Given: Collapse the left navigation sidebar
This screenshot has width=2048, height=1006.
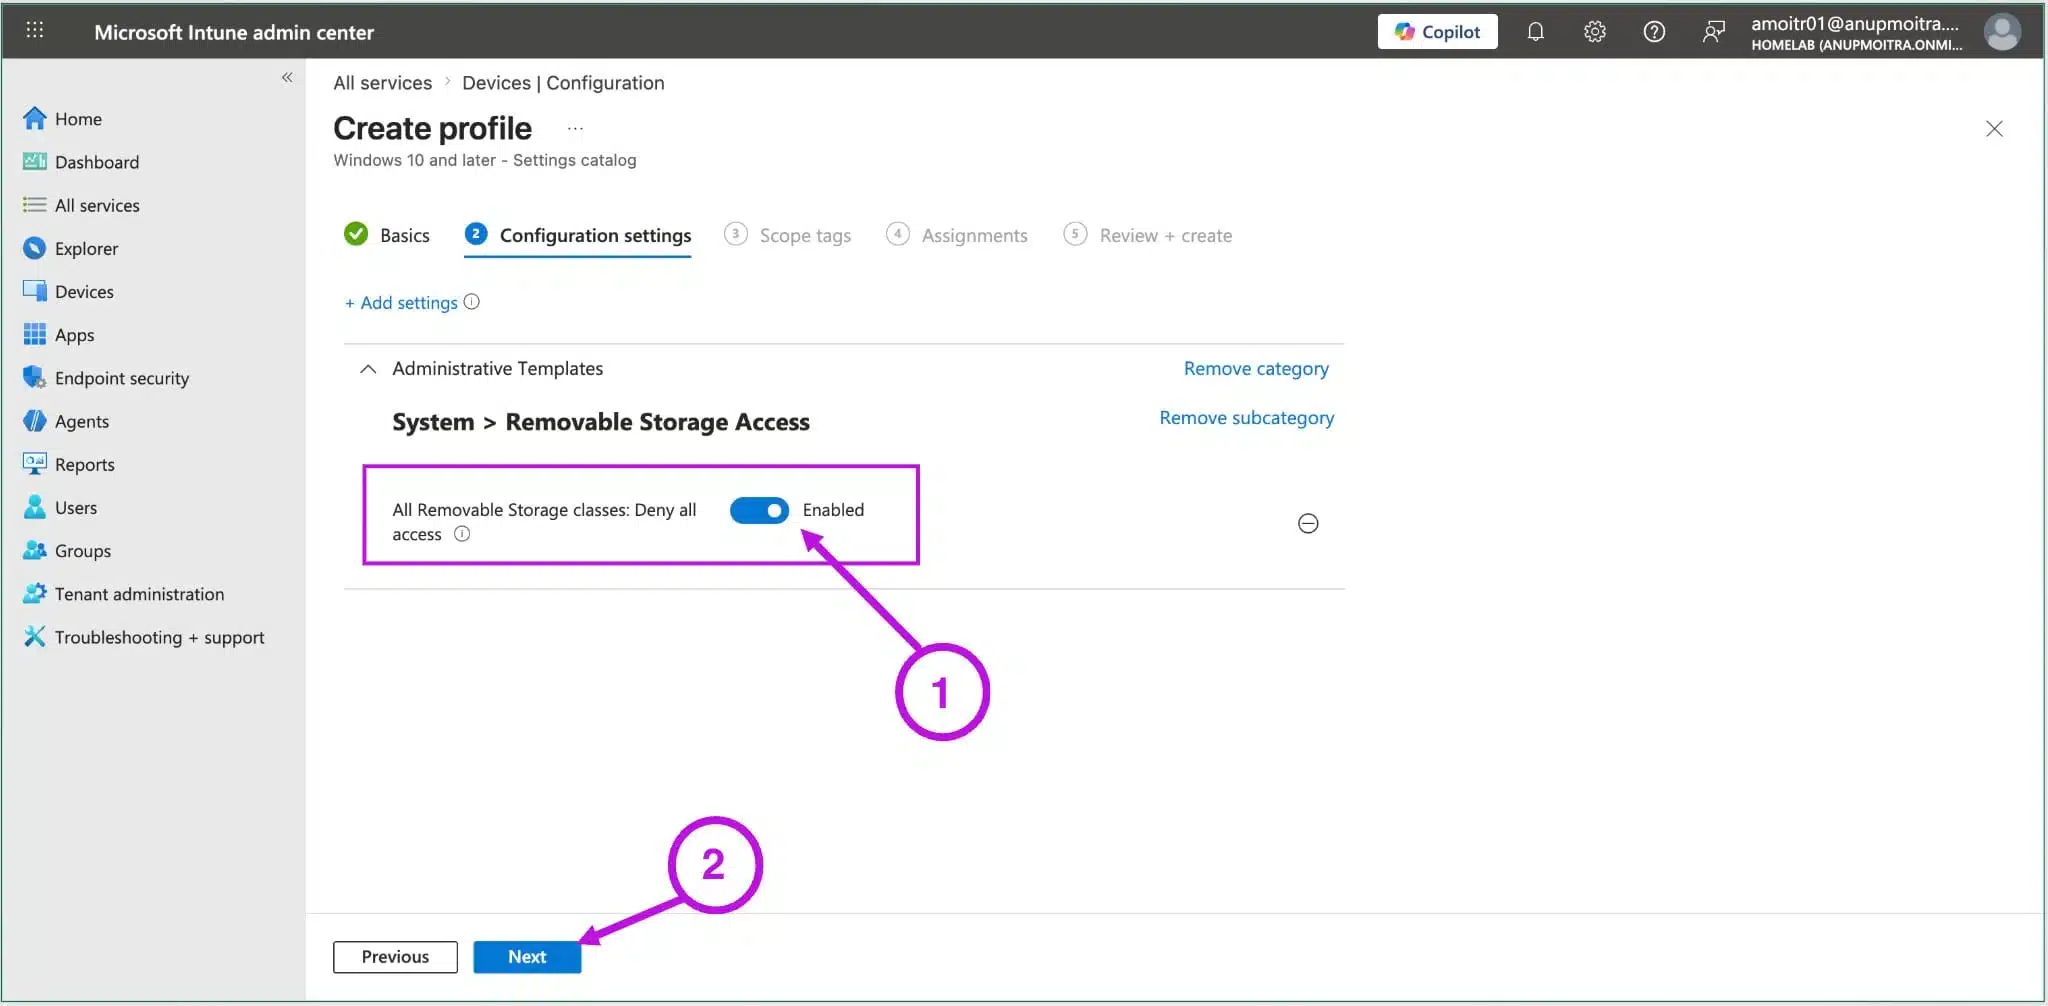Looking at the screenshot, I should coord(287,77).
